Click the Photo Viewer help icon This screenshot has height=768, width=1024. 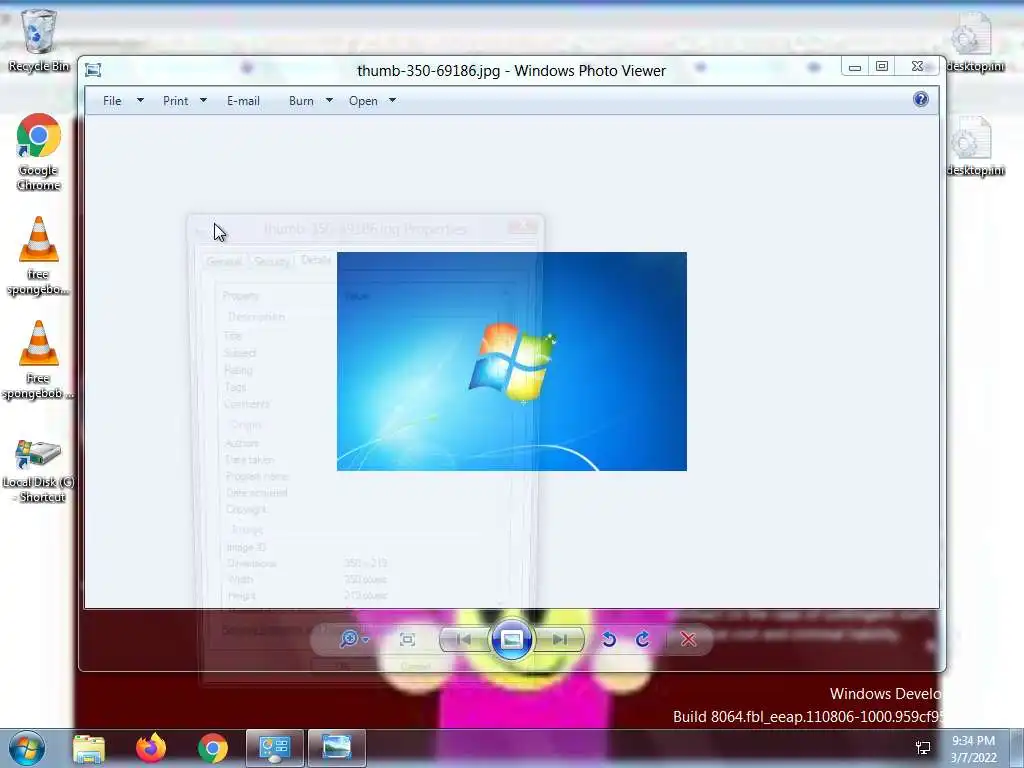(x=921, y=99)
